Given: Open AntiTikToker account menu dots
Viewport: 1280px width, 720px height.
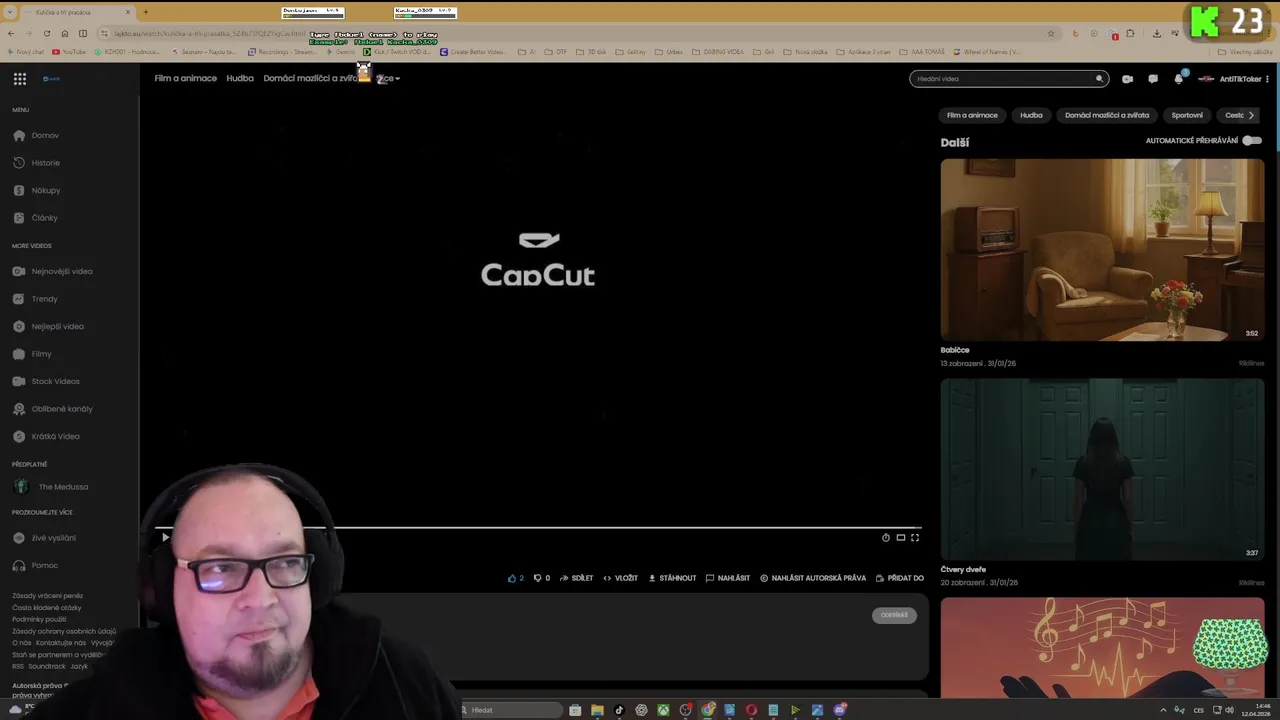Looking at the screenshot, I should pos(1267,79).
